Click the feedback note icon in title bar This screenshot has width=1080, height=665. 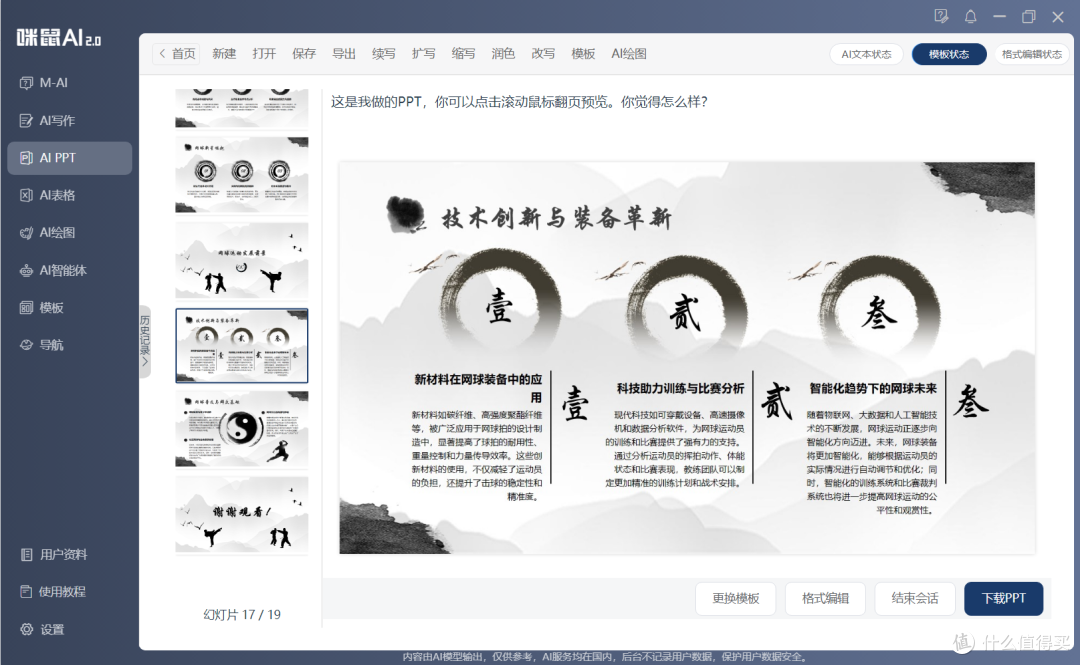(x=941, y=17)
